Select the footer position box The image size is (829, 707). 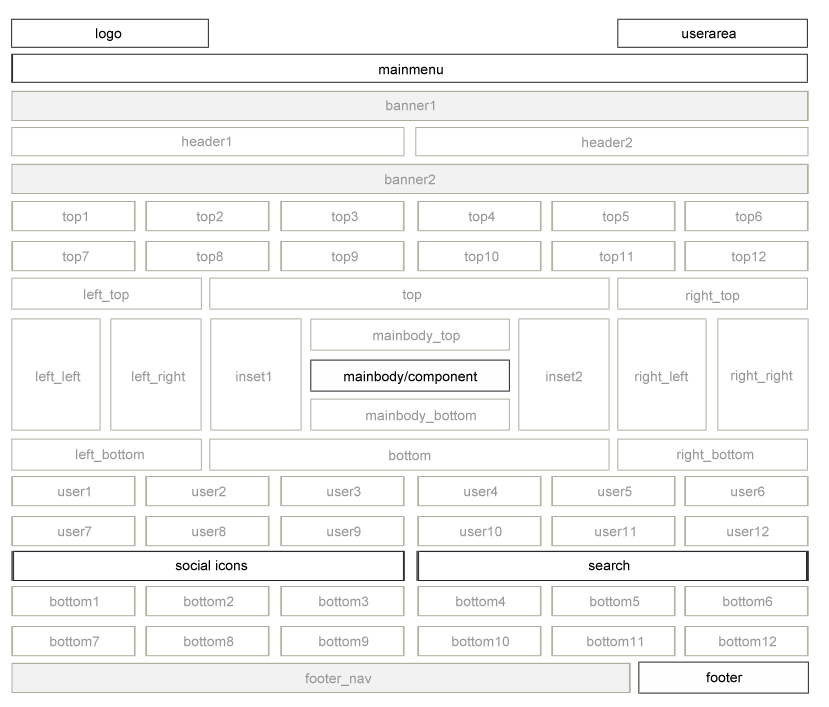tap(723, 677)
